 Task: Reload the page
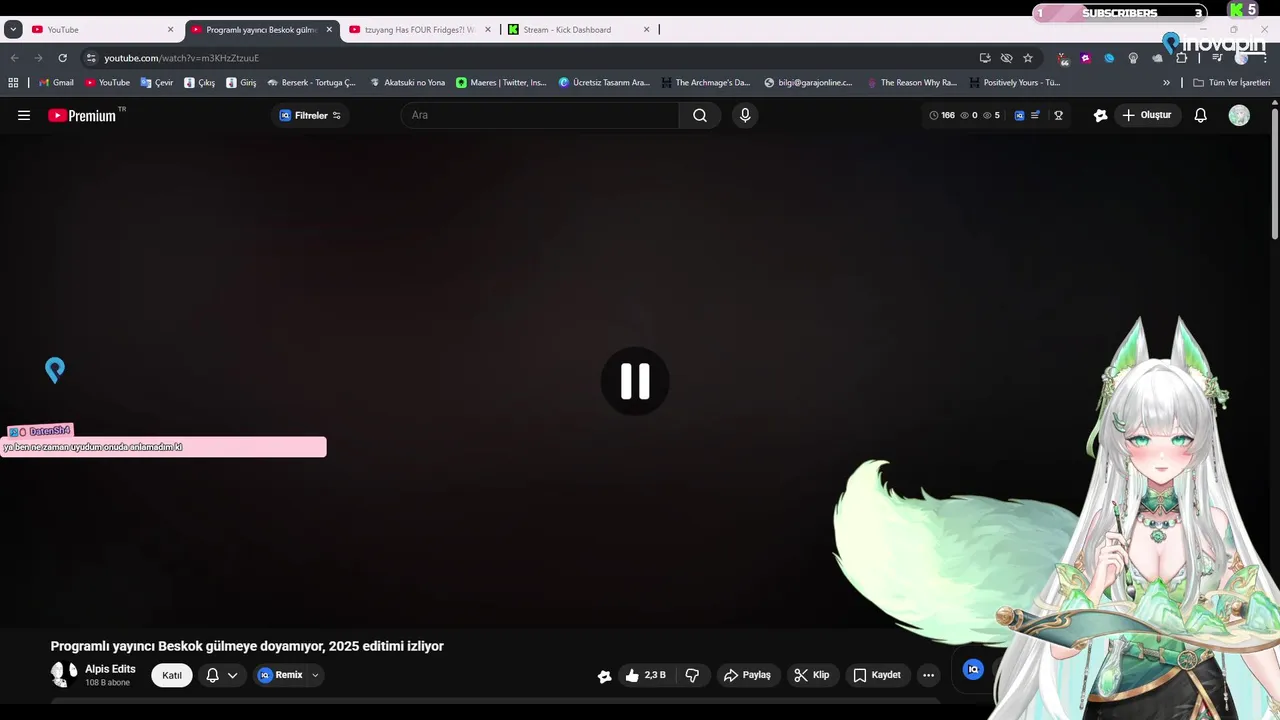tap(62, 58)
